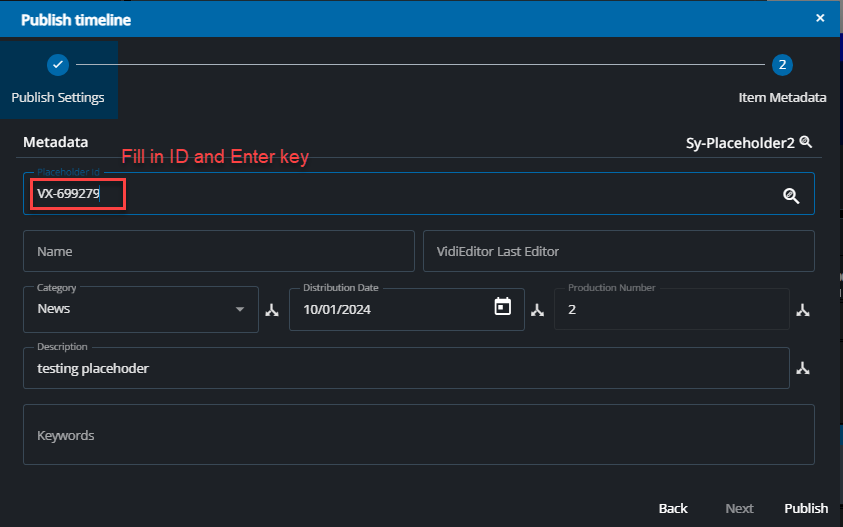Click the Publish button

click(x=806, y=508)
